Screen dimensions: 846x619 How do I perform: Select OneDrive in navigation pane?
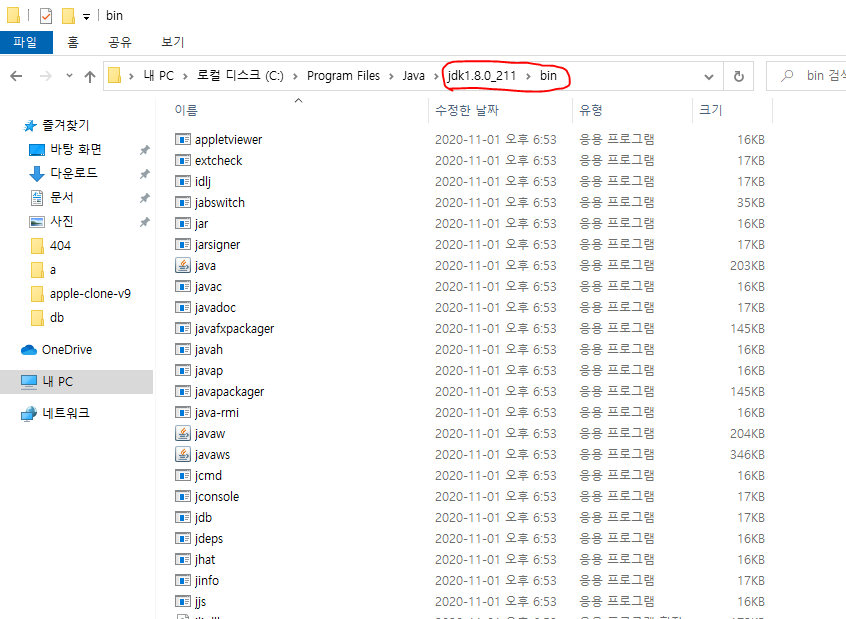pos(67,350)
